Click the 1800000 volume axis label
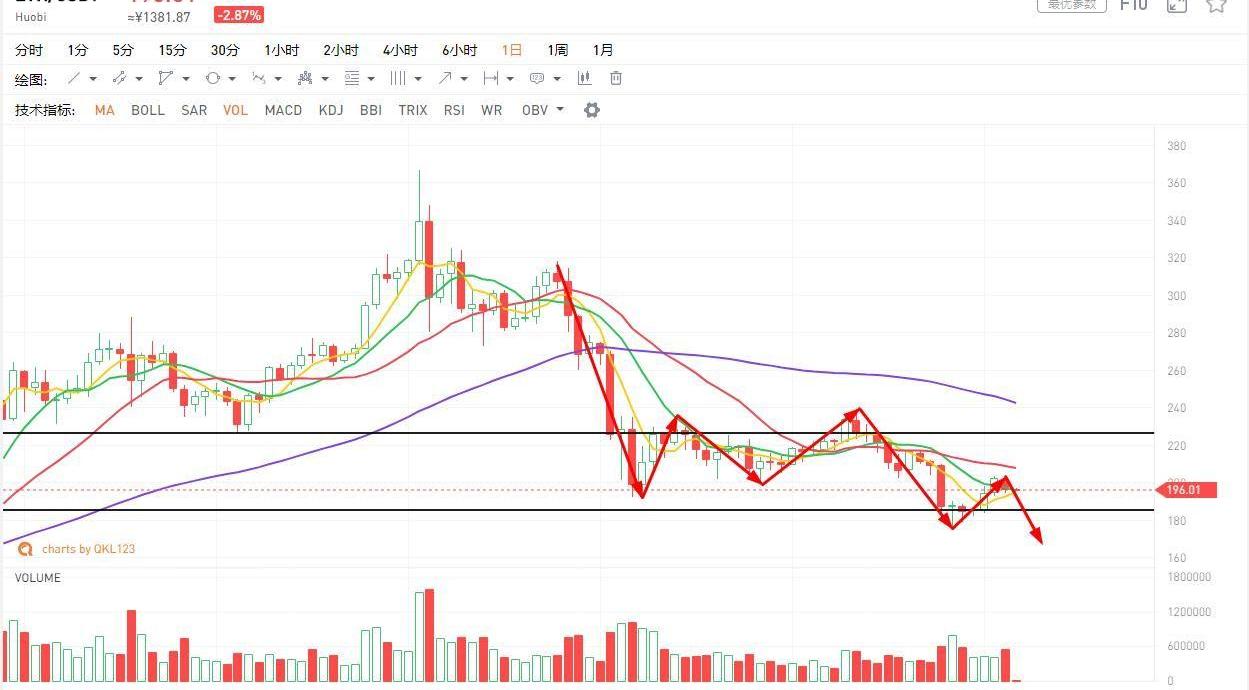This screenshot has height=690, width=1249. [x=1189, y=577]
